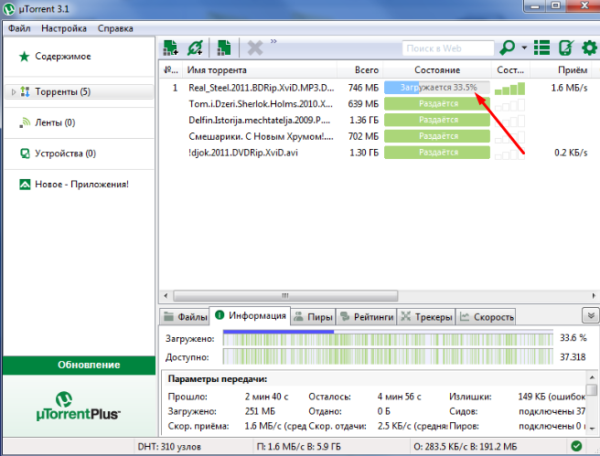
Task: Click detail pane scroll down arrow
Action: click(x=592, y=429)
